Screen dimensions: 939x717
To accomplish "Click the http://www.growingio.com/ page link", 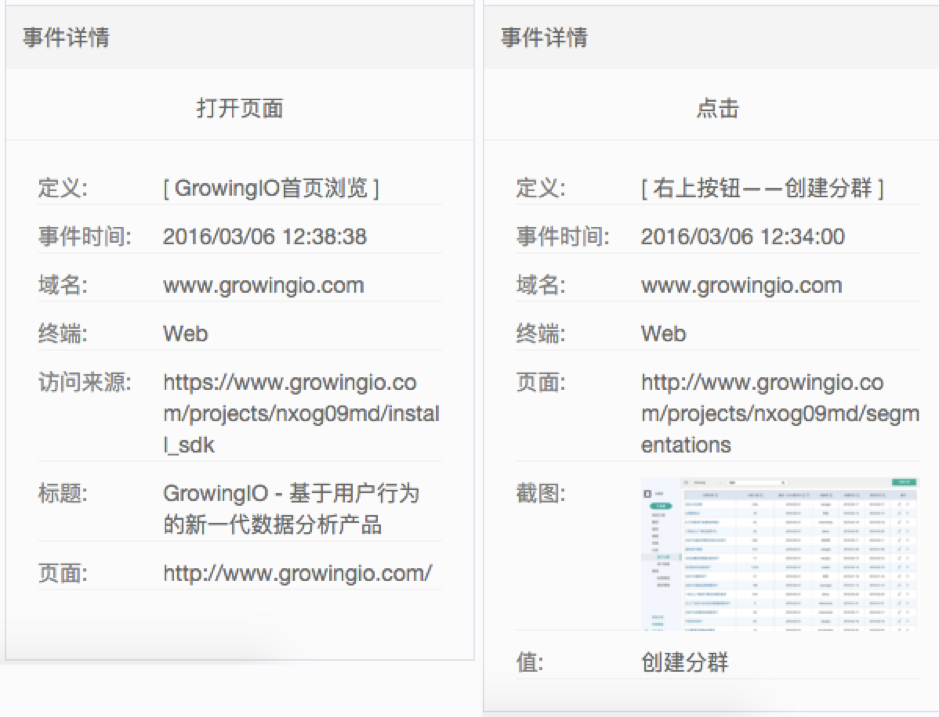I will pyautogui.click(x=297, y=573).
